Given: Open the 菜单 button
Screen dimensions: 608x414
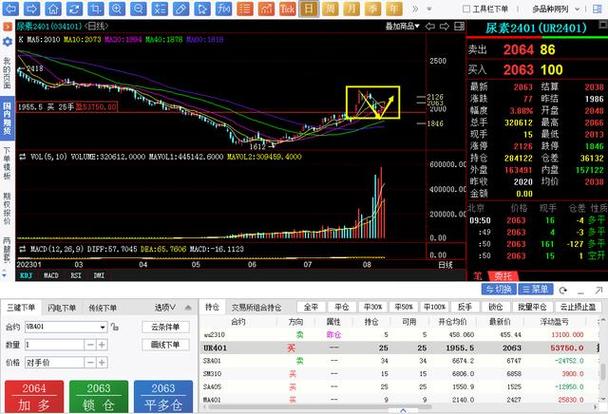Looking at the screenshot, I should (x=535, y=289).
